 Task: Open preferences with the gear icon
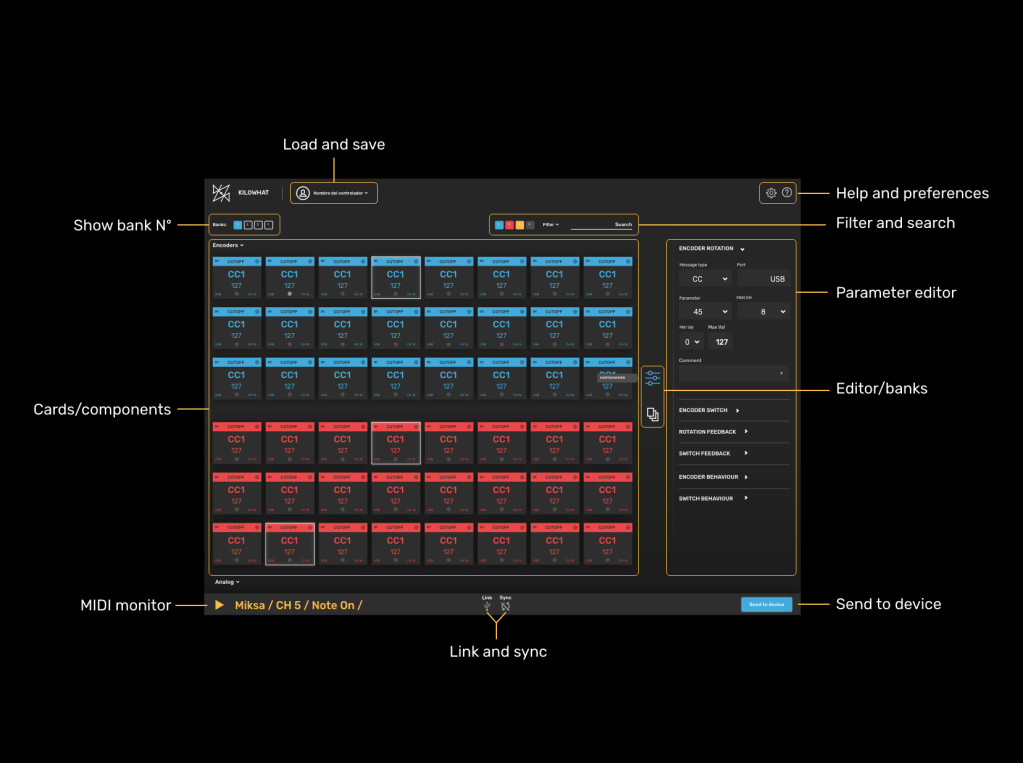[771, 193]
